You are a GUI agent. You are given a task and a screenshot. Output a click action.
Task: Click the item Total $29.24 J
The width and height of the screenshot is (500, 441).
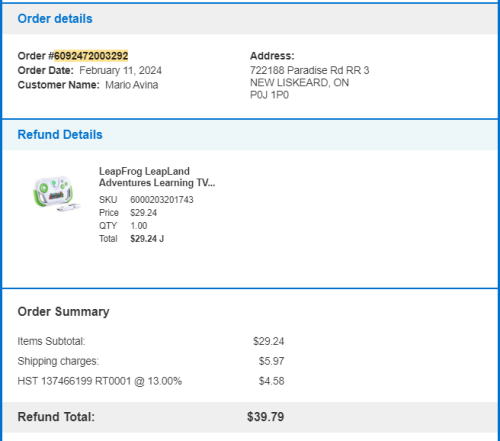tap(147, 239)
